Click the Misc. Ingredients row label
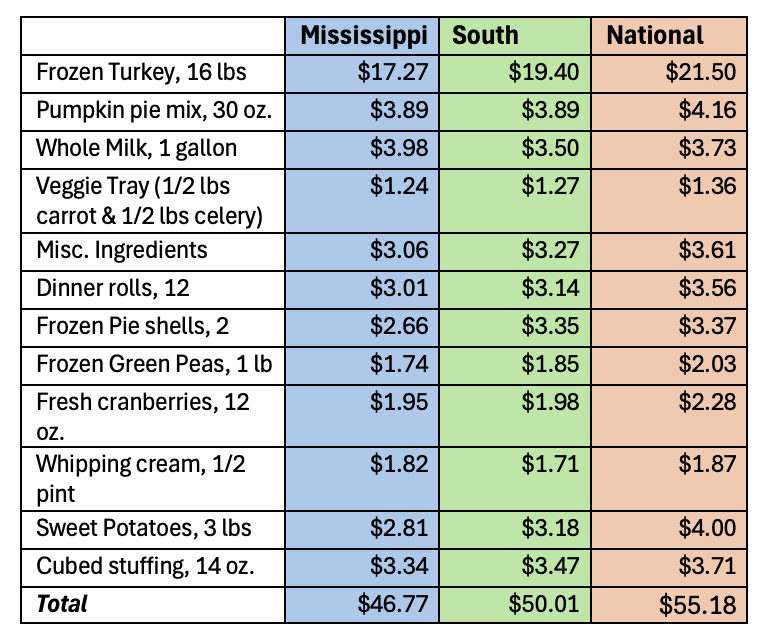 click(x=122, y=250)
